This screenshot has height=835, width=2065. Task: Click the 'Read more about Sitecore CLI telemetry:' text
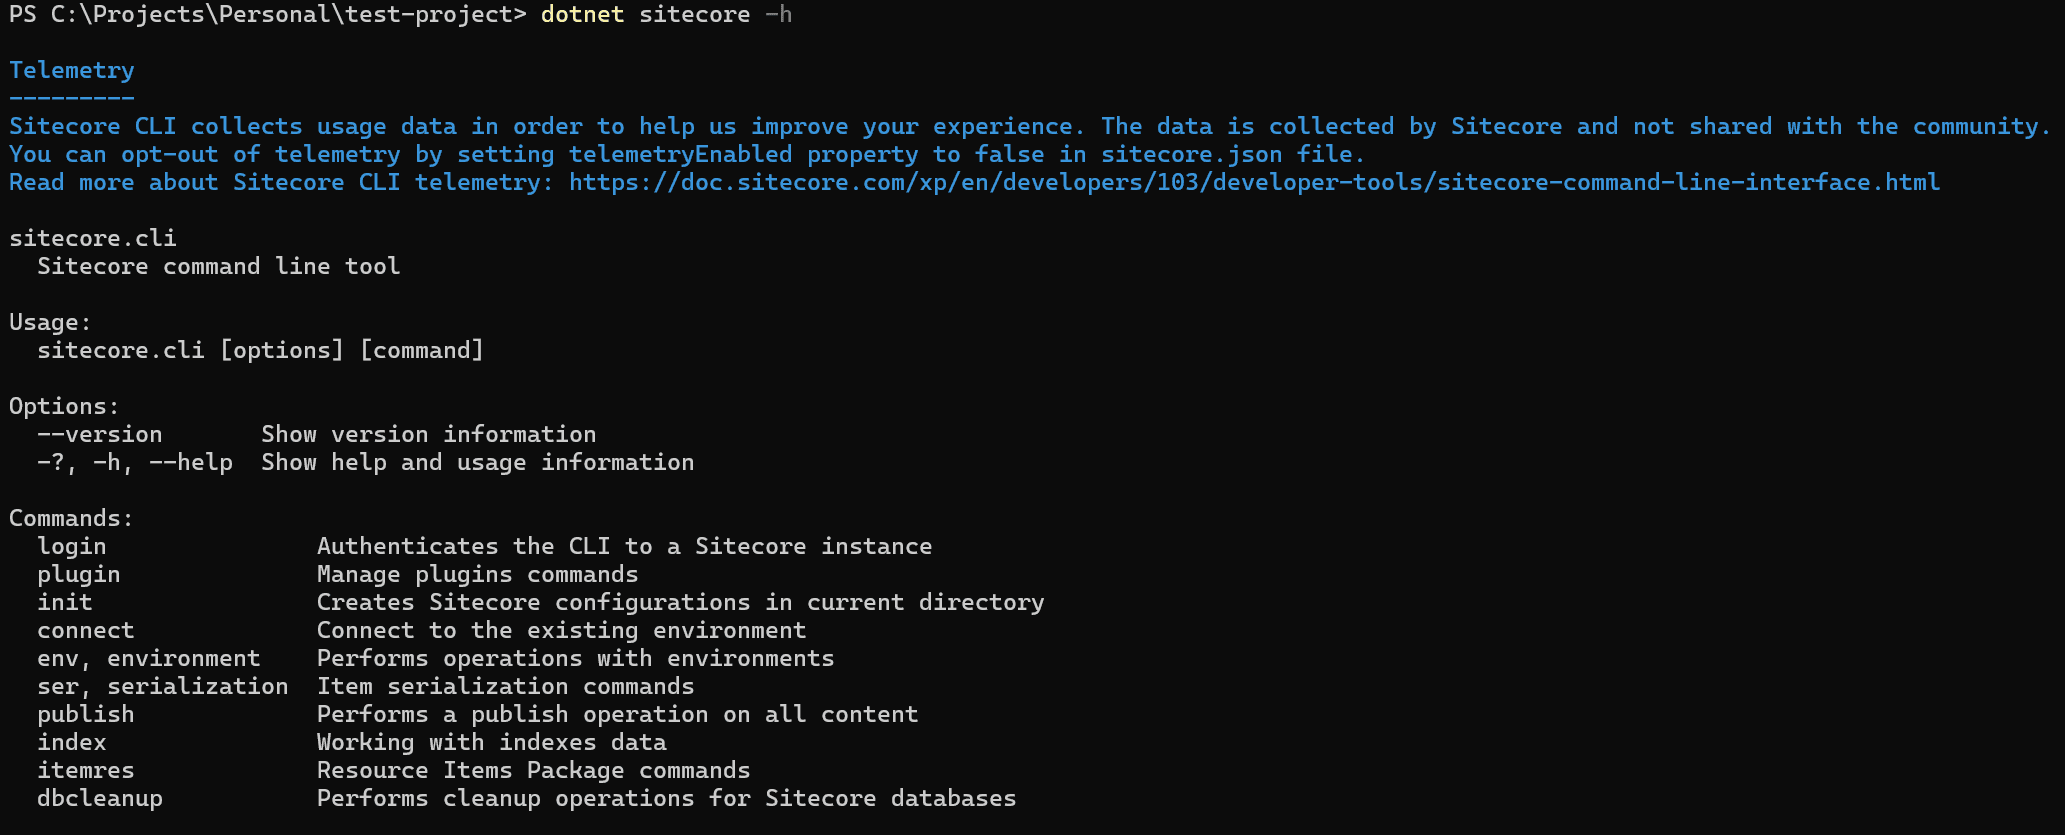click(x=282, y=182)
